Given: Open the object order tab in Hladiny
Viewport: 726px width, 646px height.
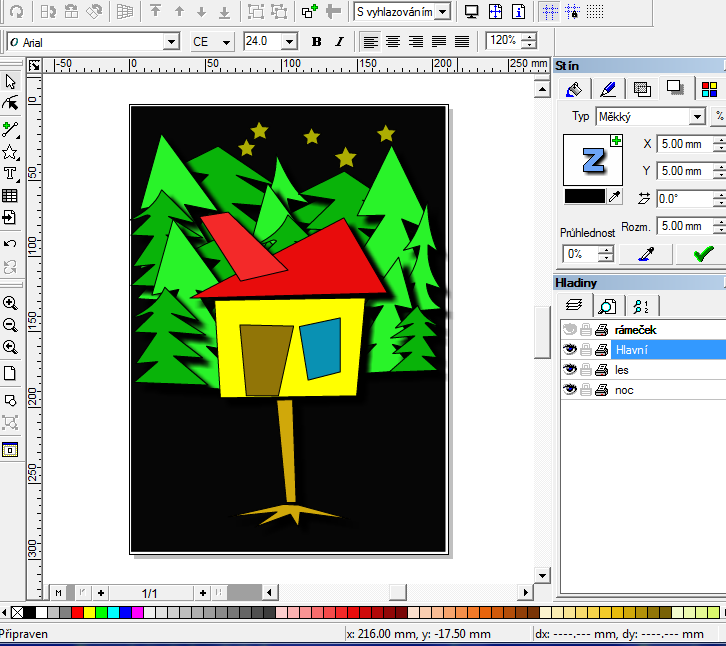Looking at the screenshot, I should click(642, 306).
